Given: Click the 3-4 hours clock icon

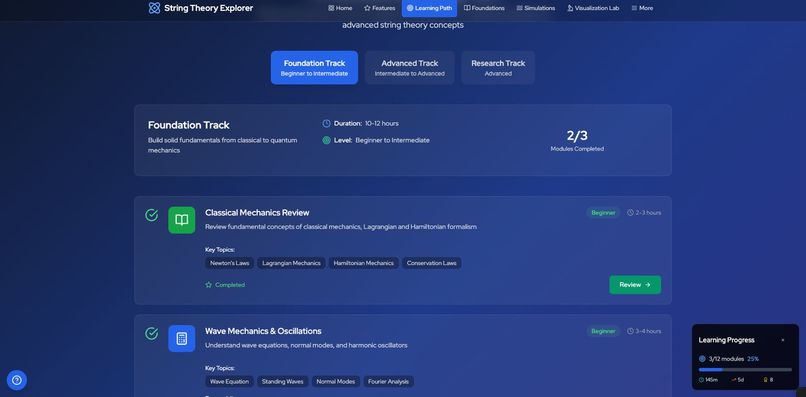Looking at the screenshot, I should pos(630,331).
